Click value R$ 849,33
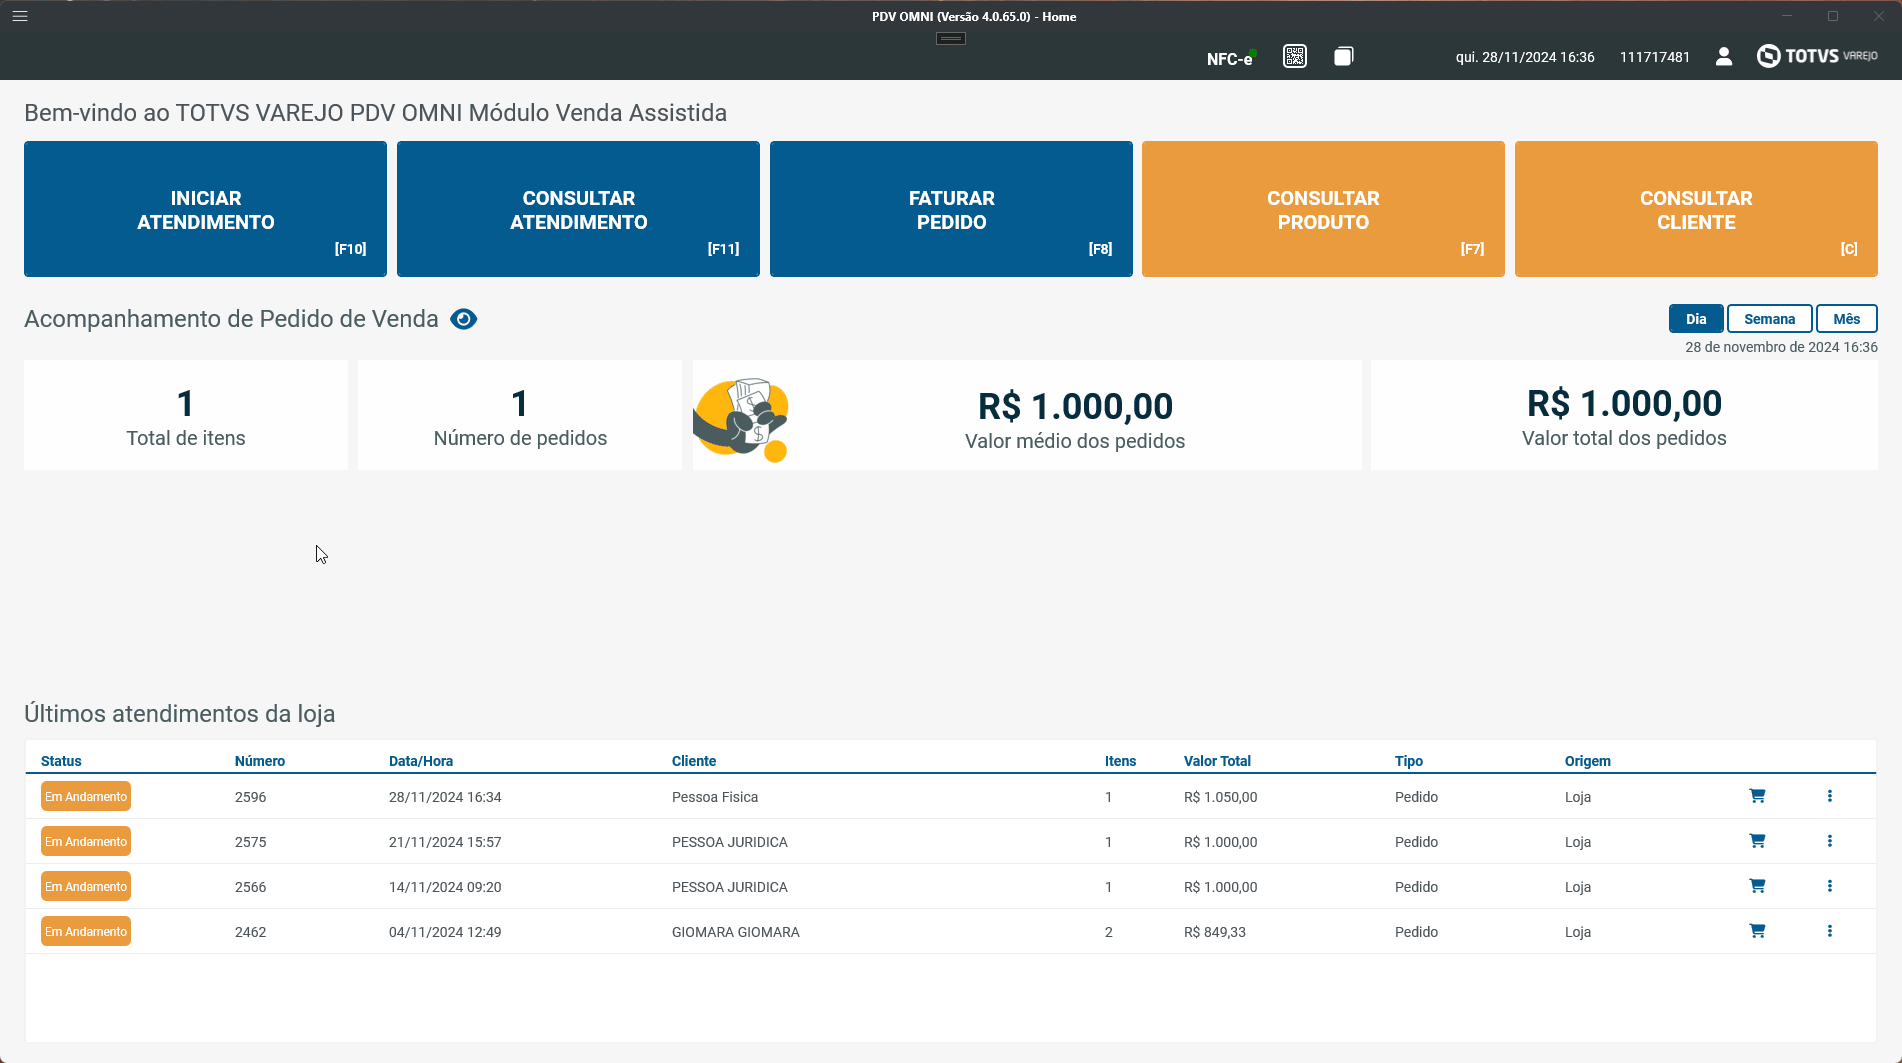Image resolution: width=1902 pixels, height=1063 pixels. click(x=1215, y=932)
